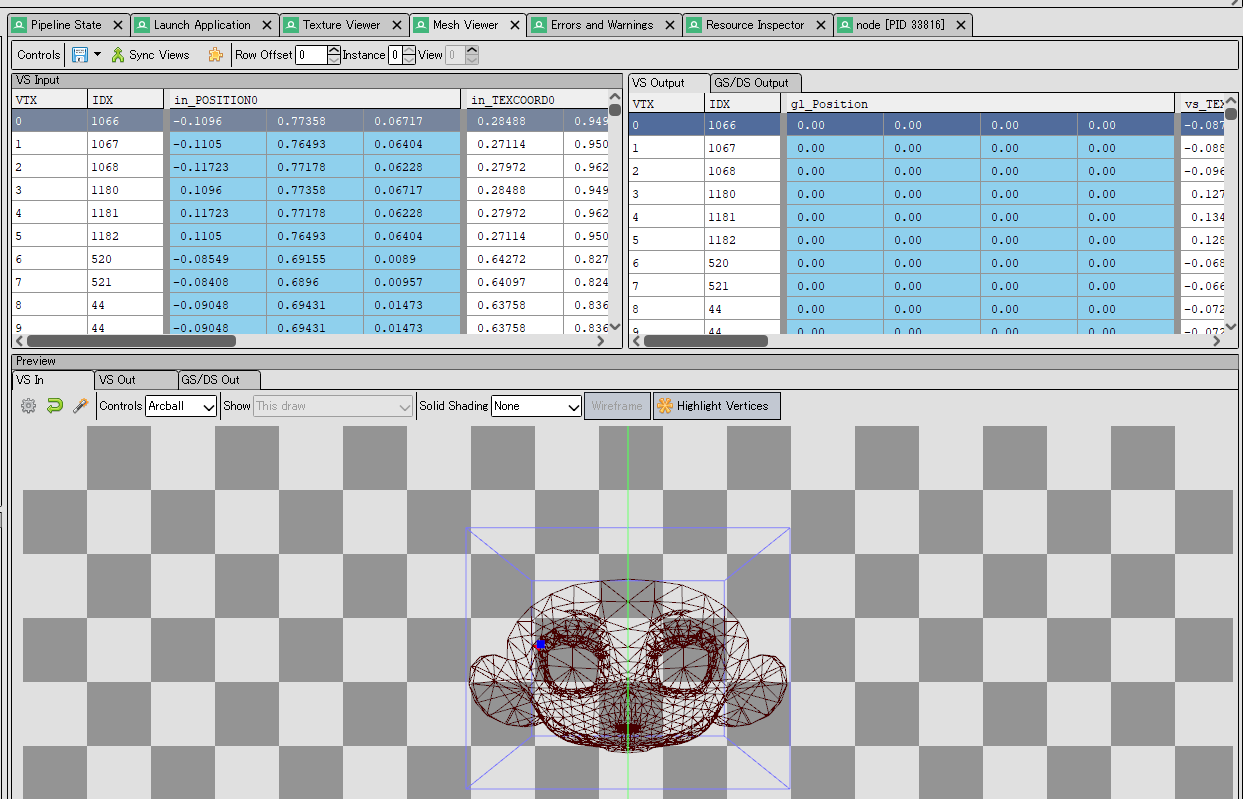Click into the Row Offset input field

click(x=310, y=55)
